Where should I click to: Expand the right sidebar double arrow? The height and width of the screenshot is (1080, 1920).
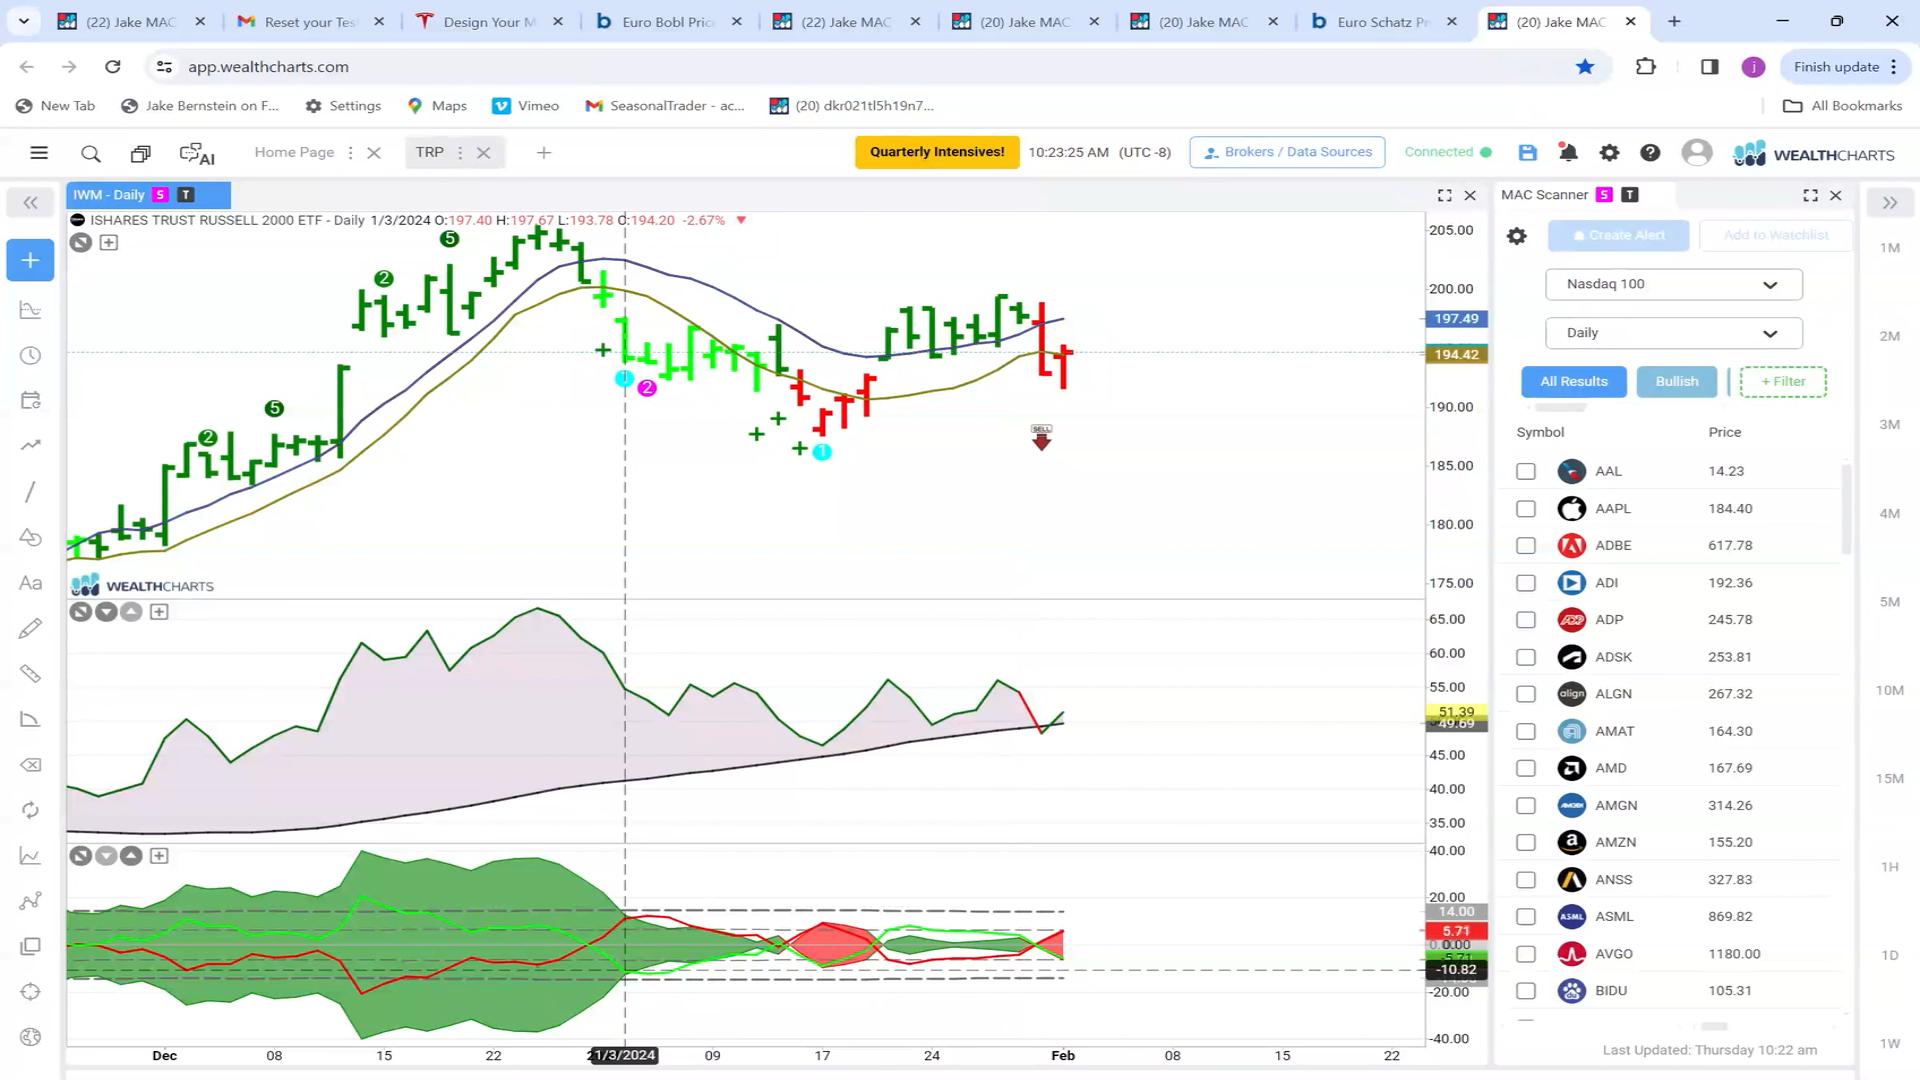1890,203
